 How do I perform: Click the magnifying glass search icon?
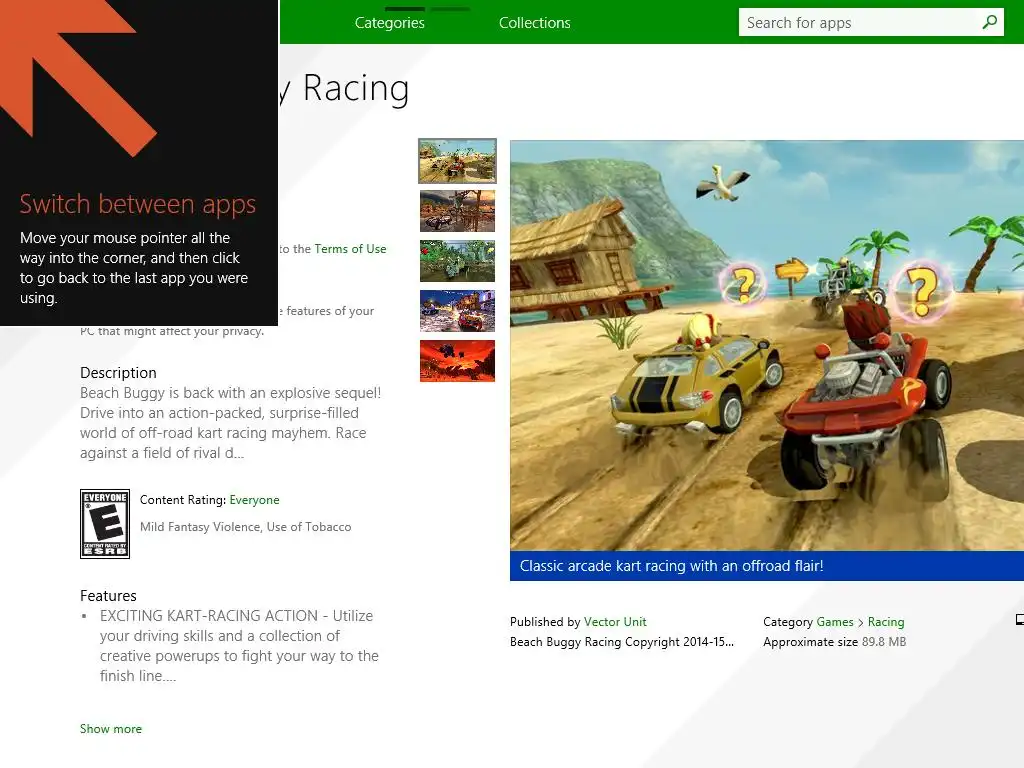click(990, 22)
